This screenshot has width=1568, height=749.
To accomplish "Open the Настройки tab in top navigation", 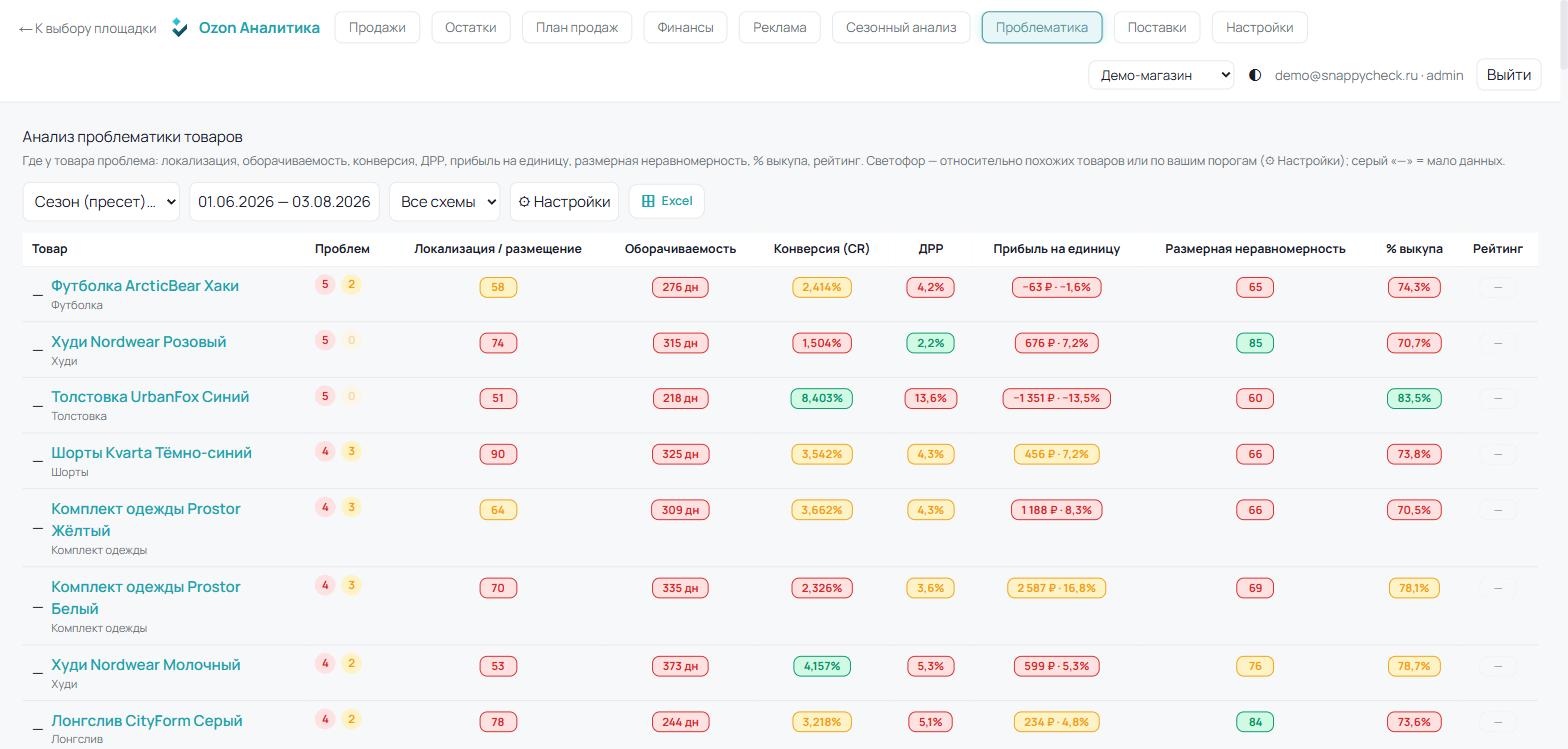I will [x=1259, y=27].
